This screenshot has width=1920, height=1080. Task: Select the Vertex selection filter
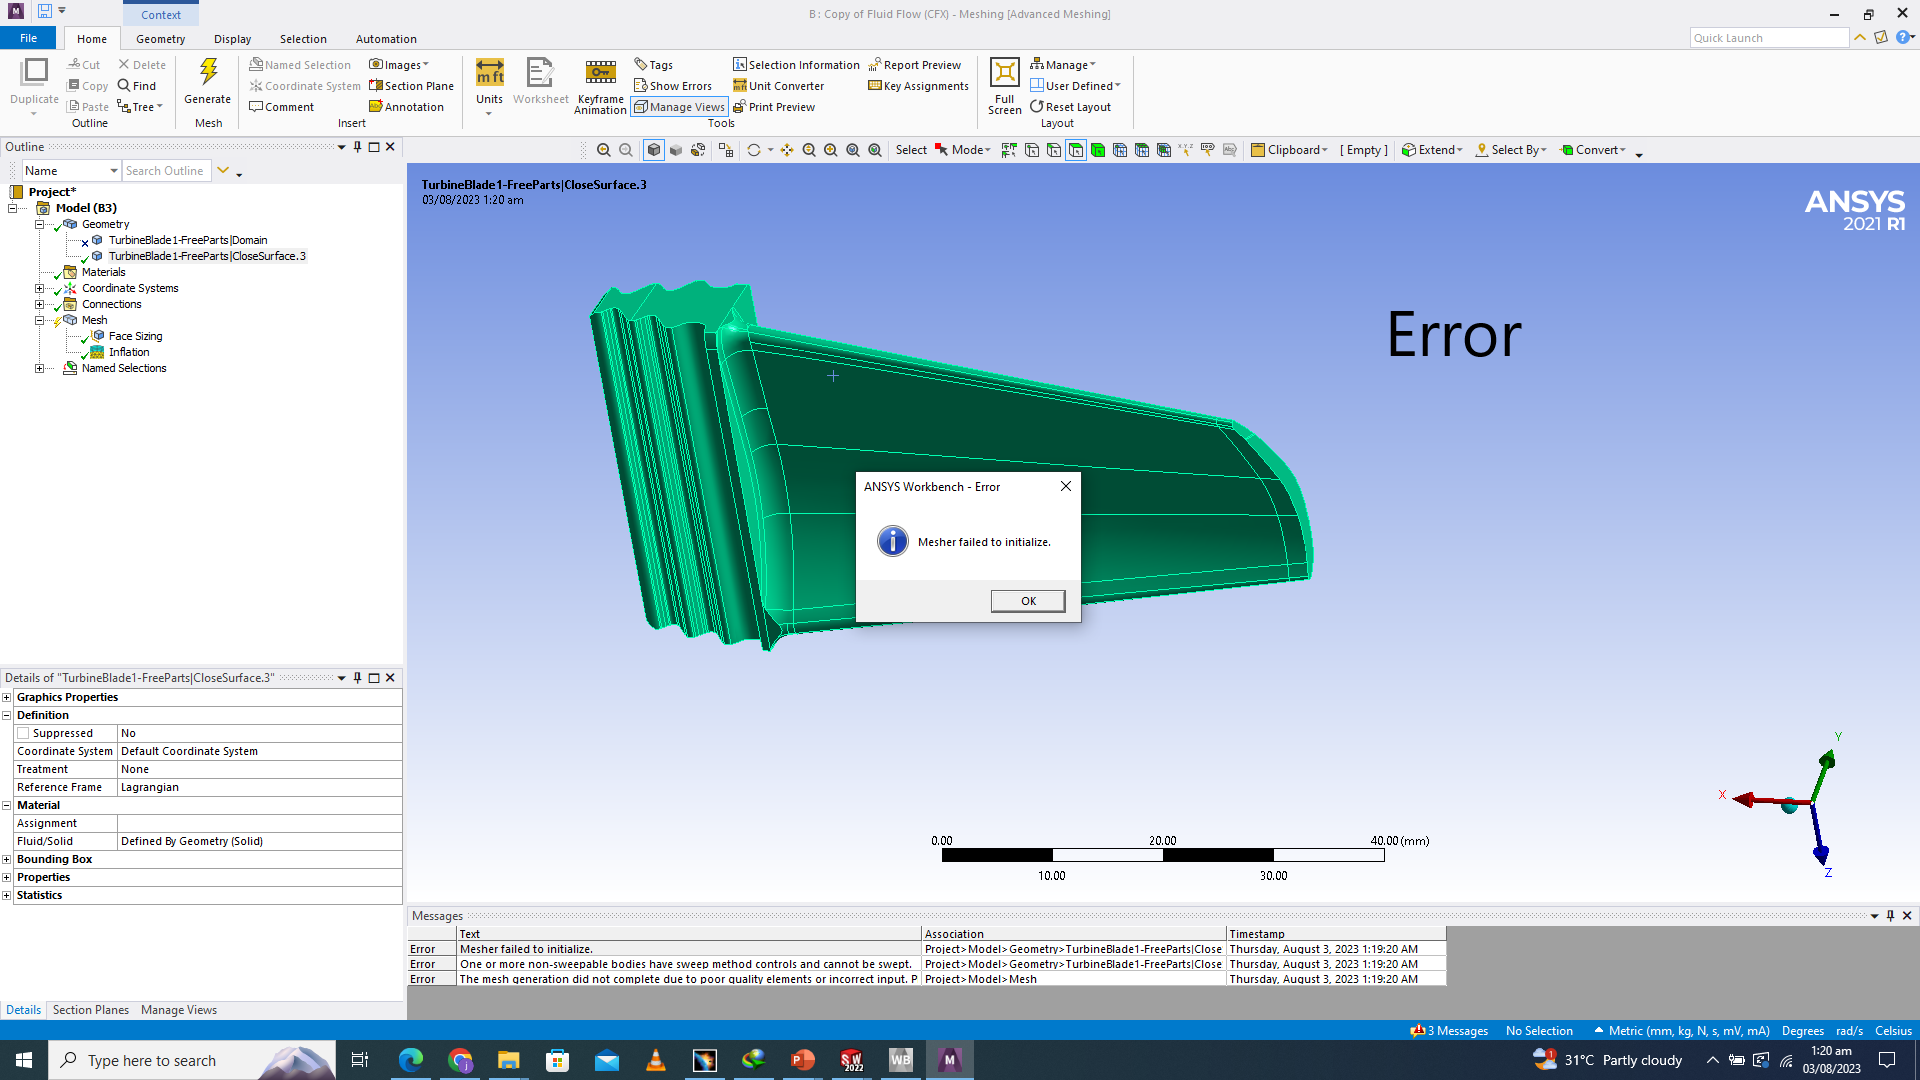(x=1032, y=150)
